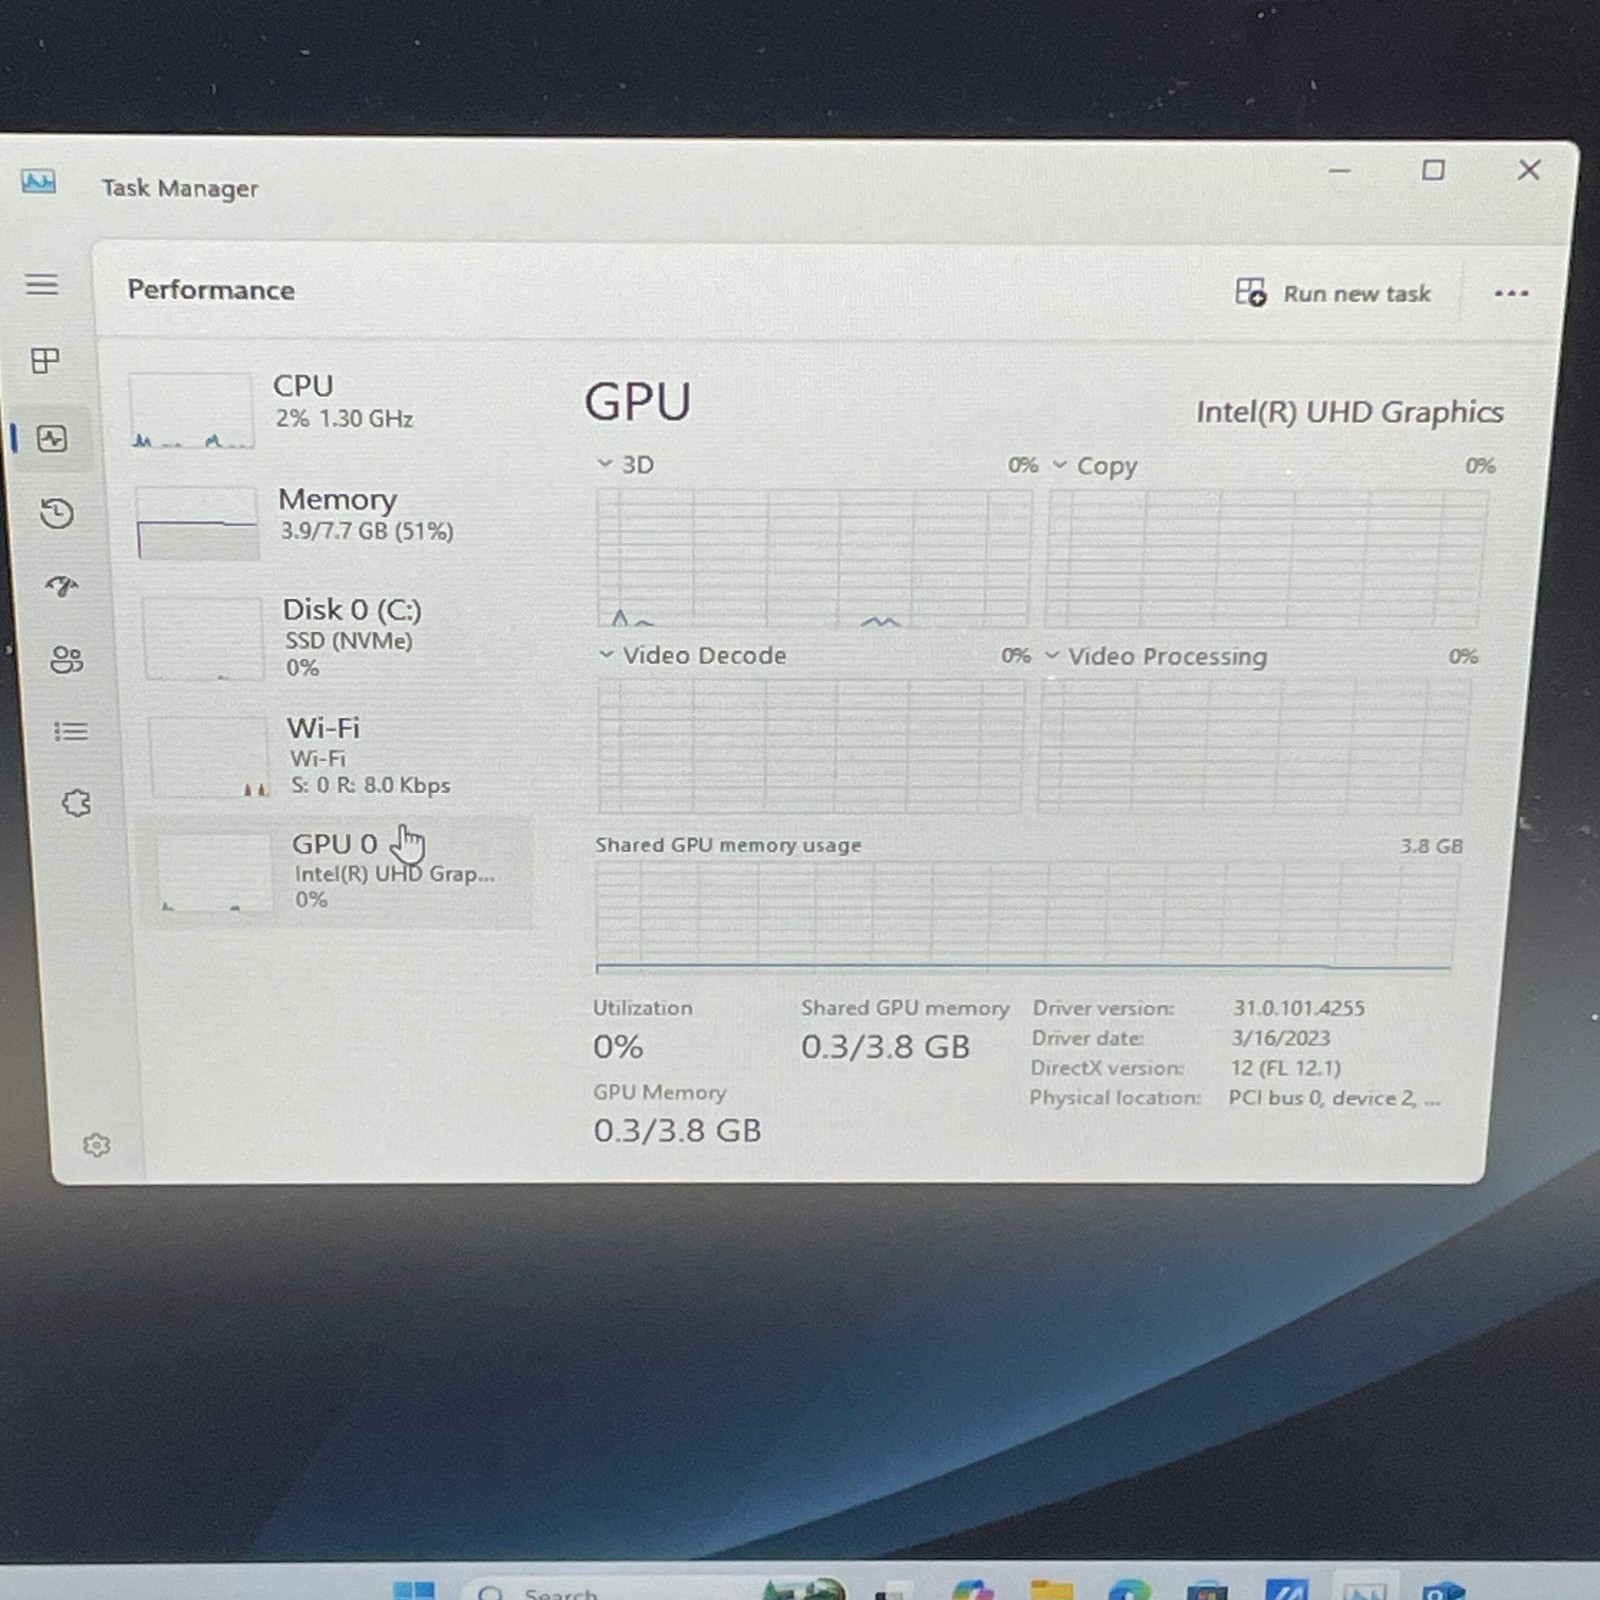Click the Shared GPU memory usage graph
The width and height of the screenshot is (1600, 1600).
[x=1026, y=917]
